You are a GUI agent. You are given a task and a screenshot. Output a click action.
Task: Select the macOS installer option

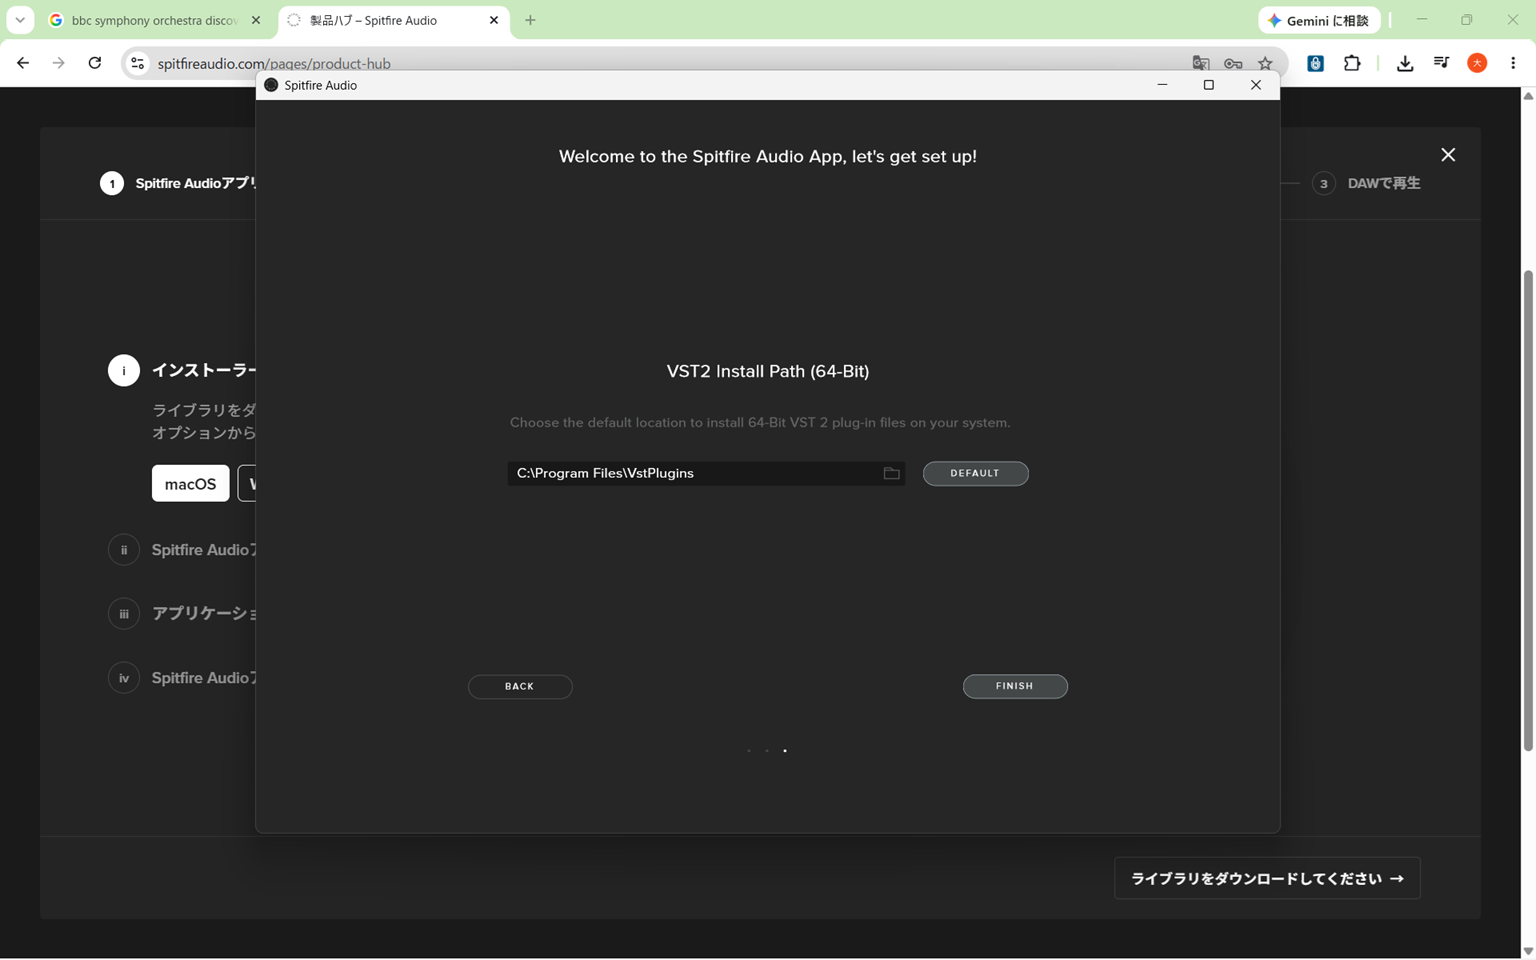(x=190, y=484)
